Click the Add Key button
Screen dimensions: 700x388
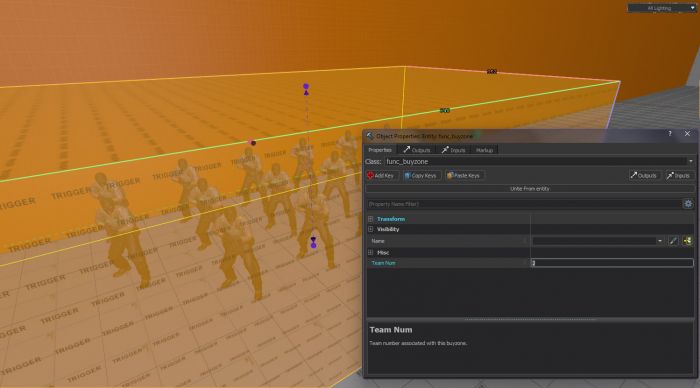[381, 175]
